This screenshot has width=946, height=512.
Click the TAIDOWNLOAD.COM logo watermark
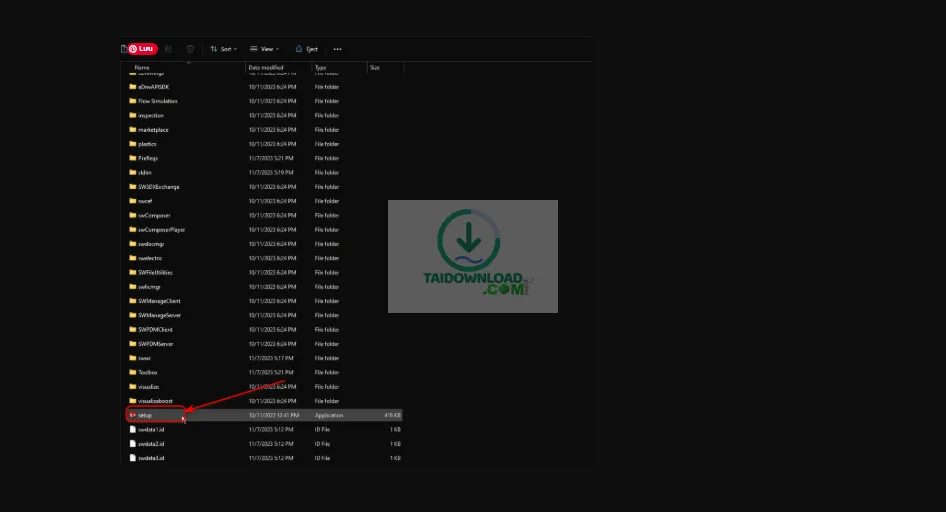click(473, 256)
